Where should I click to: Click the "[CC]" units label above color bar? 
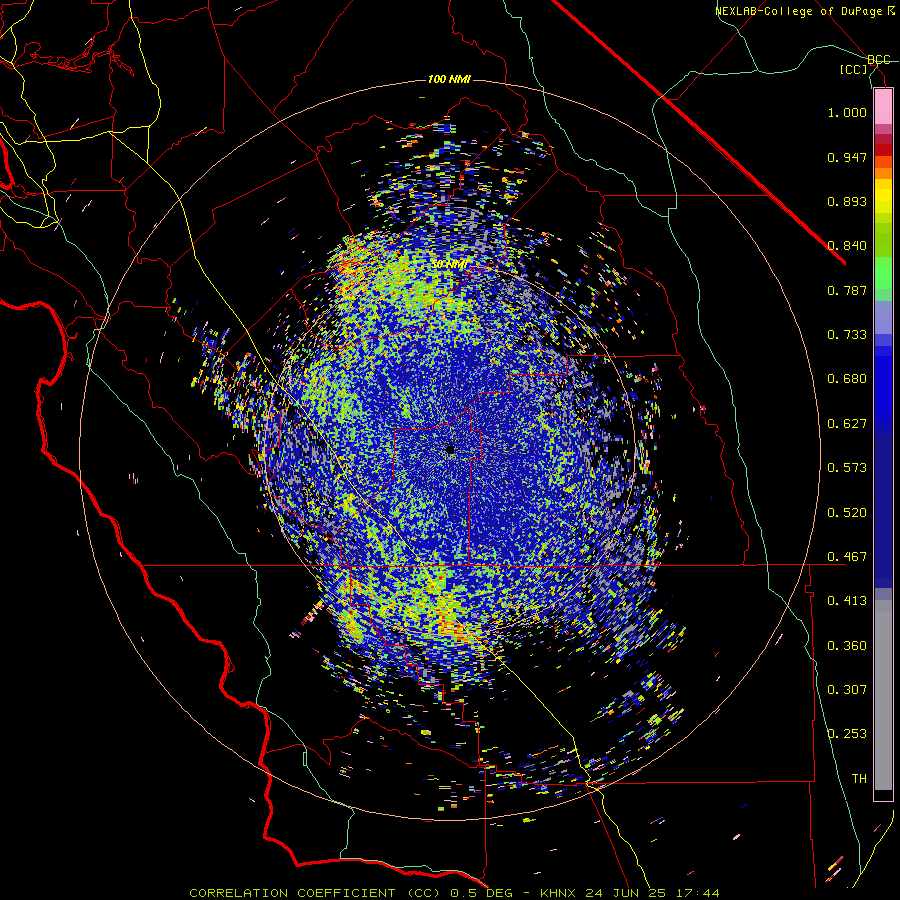(853, 69)
